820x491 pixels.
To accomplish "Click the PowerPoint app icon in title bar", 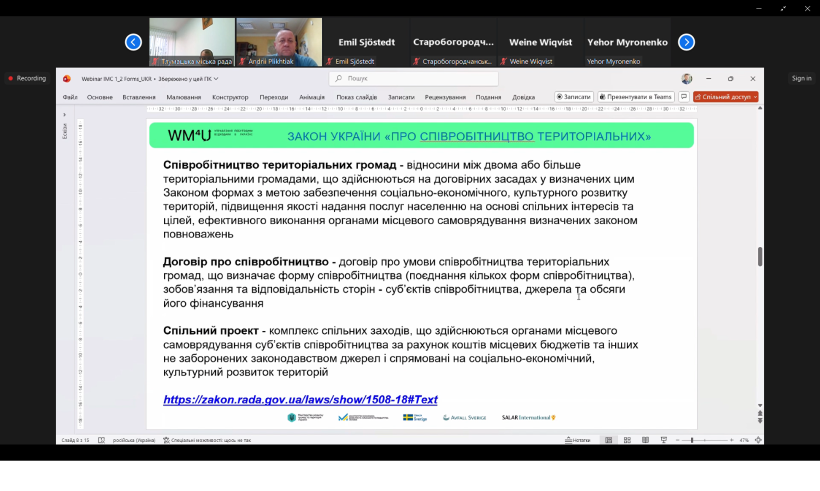I will [67, 78].
